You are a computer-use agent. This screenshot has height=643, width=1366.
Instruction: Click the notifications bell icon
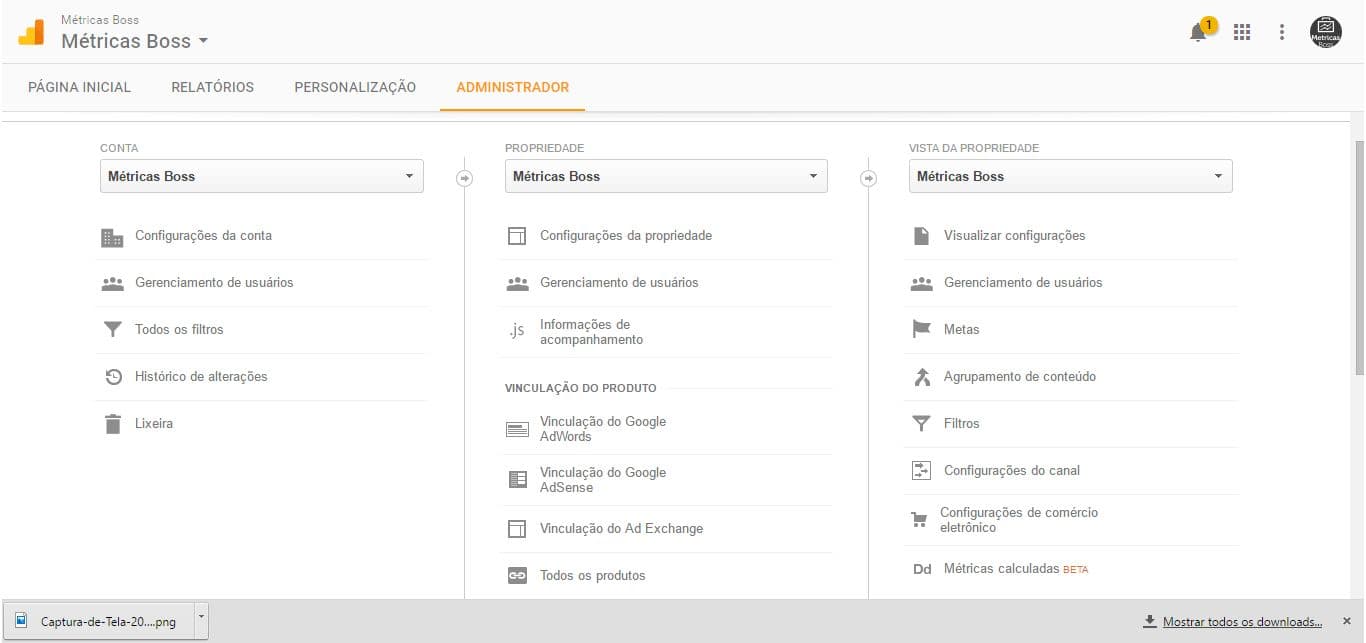click(x=1197, y=31)
